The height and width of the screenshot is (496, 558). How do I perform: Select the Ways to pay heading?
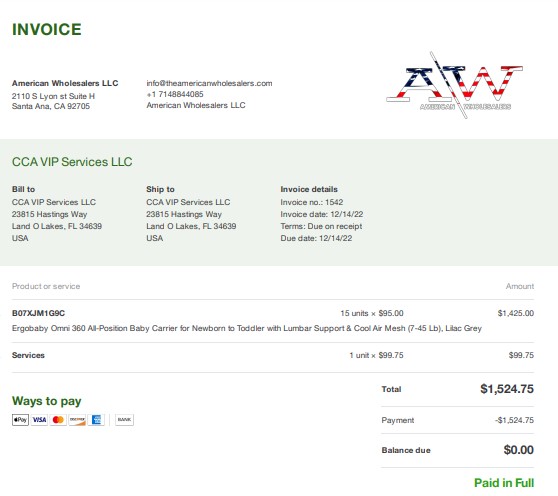tap(47, 401)
